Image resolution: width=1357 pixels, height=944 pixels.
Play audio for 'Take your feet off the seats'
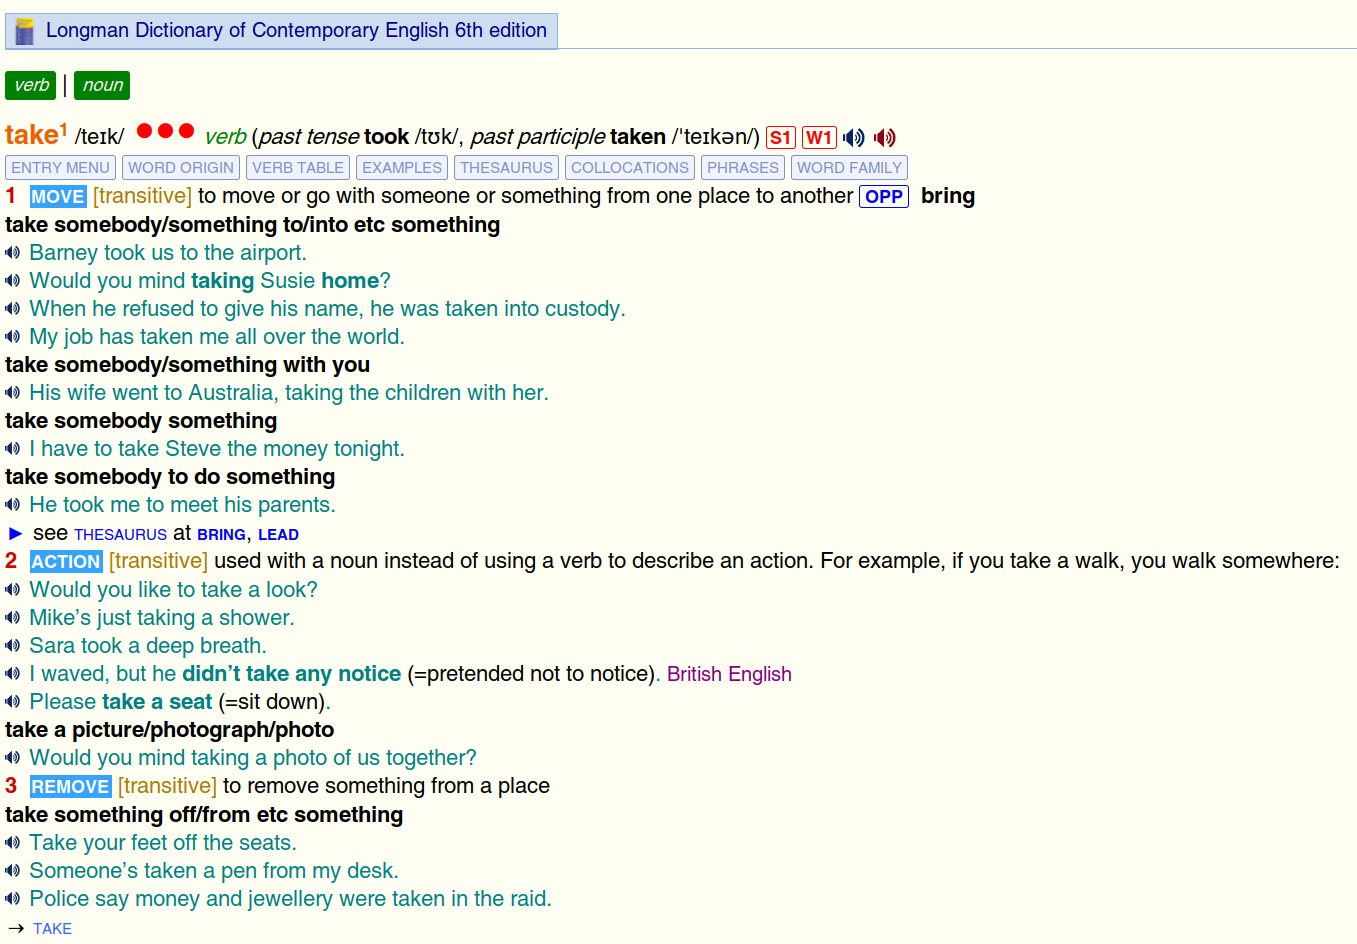(13, 843)
